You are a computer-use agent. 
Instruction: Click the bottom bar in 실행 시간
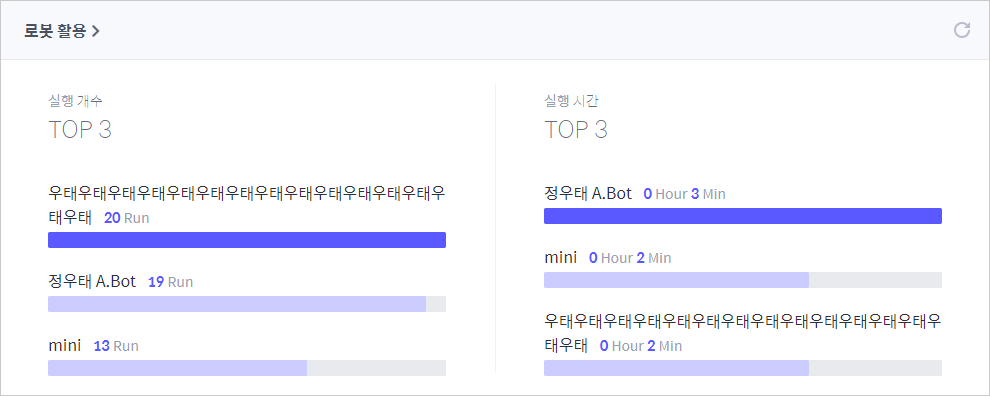[x=742, y=368]
